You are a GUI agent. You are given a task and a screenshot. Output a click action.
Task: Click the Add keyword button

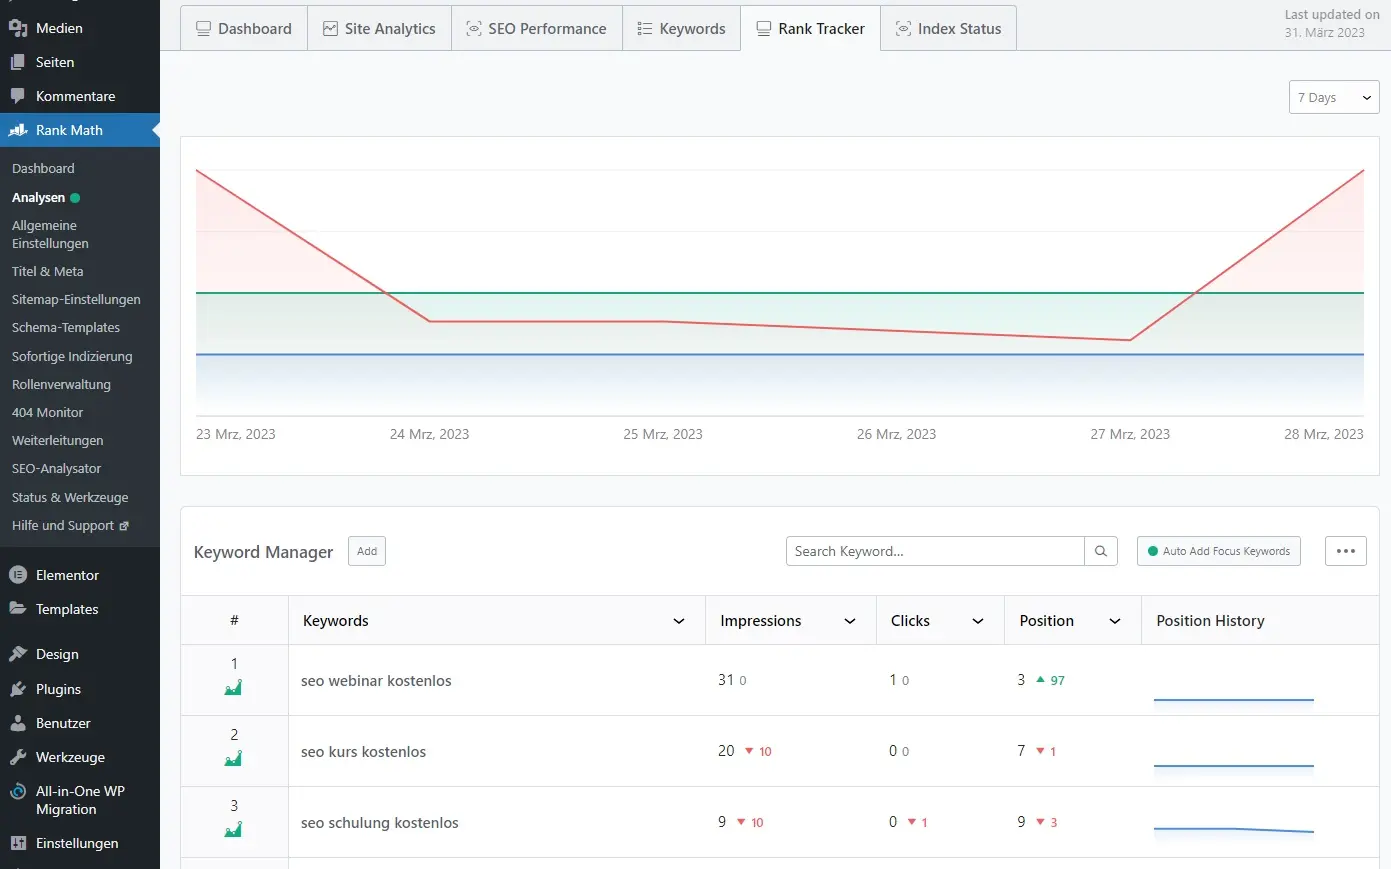(367, 551)
